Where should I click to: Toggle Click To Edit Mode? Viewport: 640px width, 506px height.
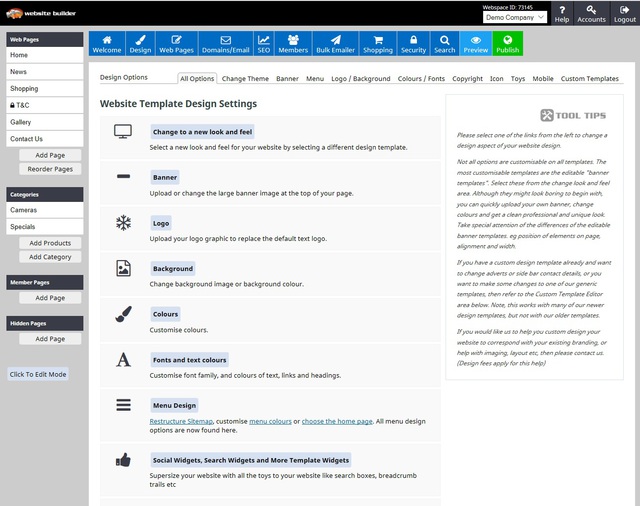tap(38, 374)
